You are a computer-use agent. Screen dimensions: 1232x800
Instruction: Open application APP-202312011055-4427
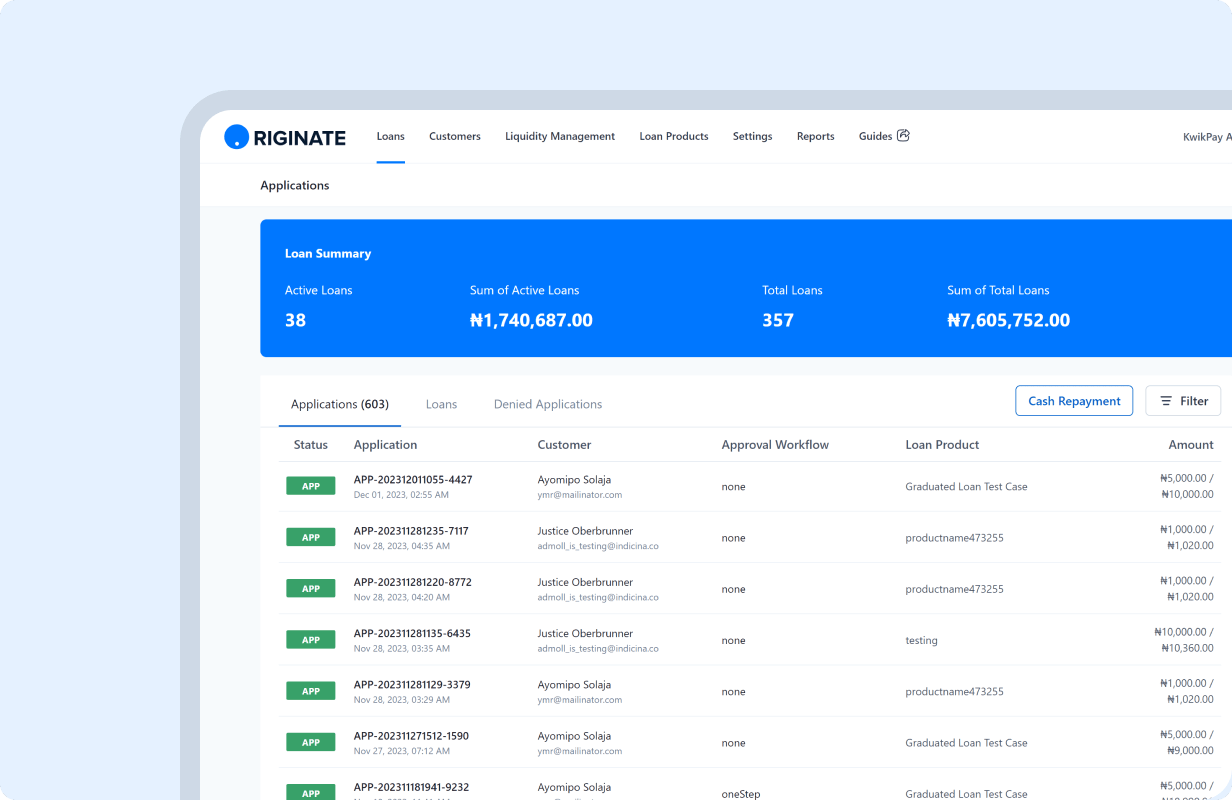413,480
